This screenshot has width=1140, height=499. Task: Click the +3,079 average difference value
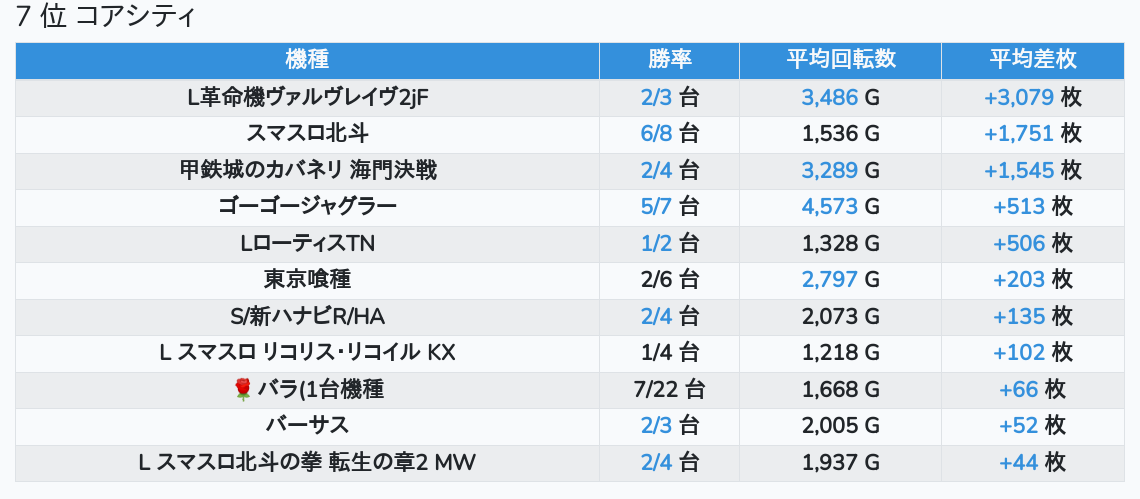click(x=1019, y=97)
